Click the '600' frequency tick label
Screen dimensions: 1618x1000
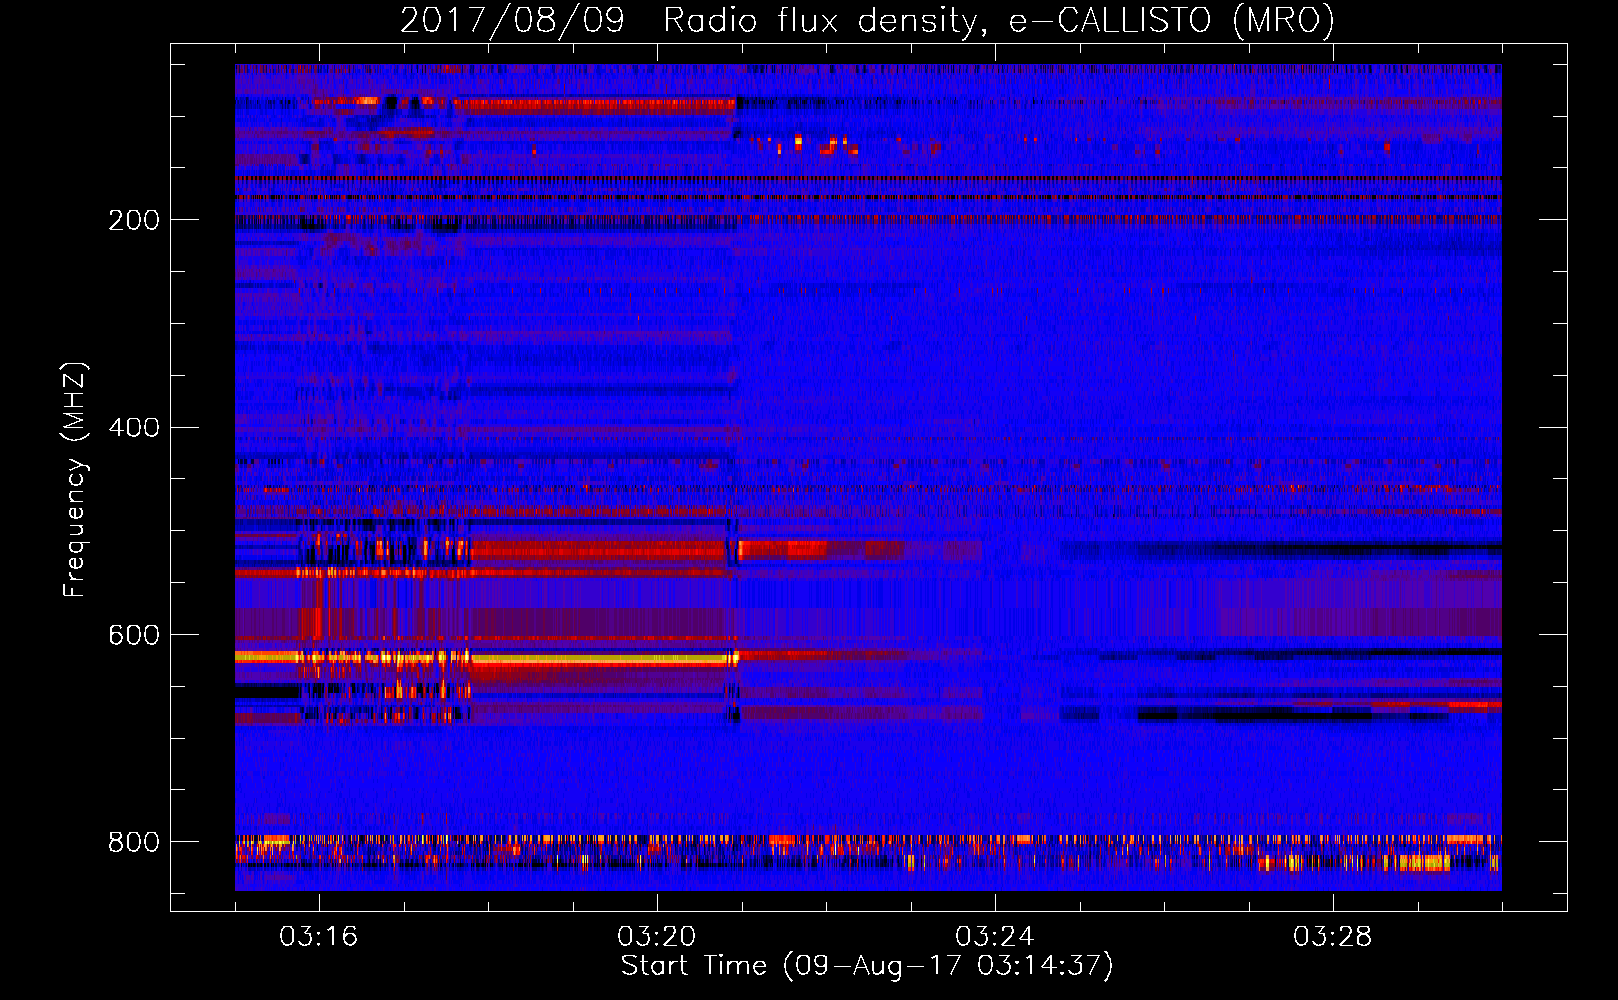(x=134, y=636)
